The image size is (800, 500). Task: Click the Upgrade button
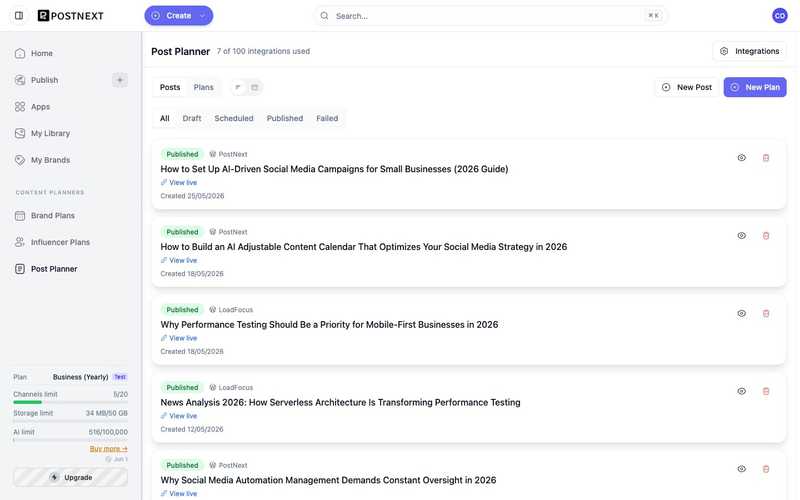pyautogui.click(x=70, y=478)
